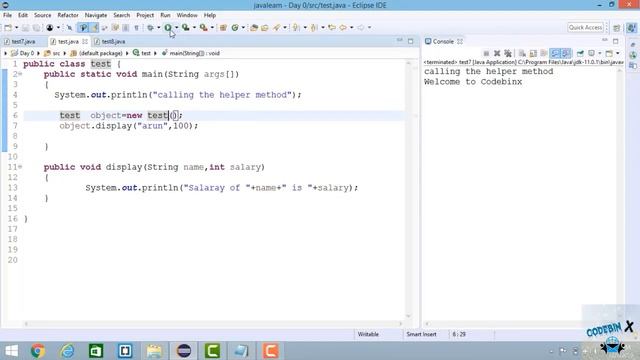640x360 pixels.
Task: Click the Clear Console icon
Action: click(x=522, y=53)
